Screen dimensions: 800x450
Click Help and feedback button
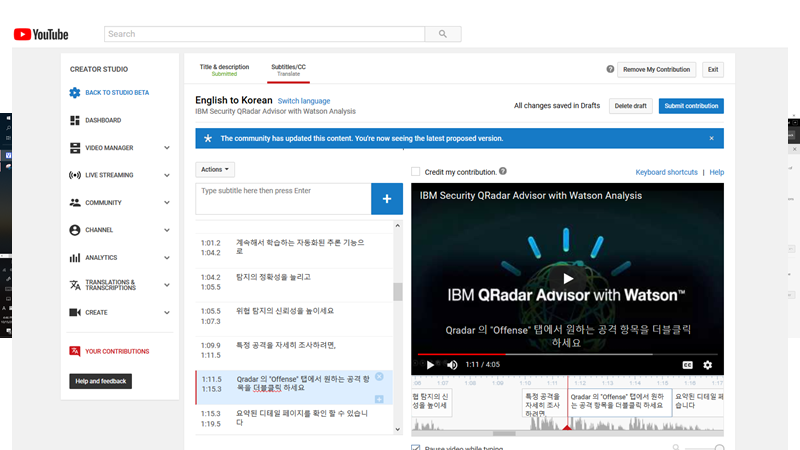pyautogui.click(x=101, y=381)
